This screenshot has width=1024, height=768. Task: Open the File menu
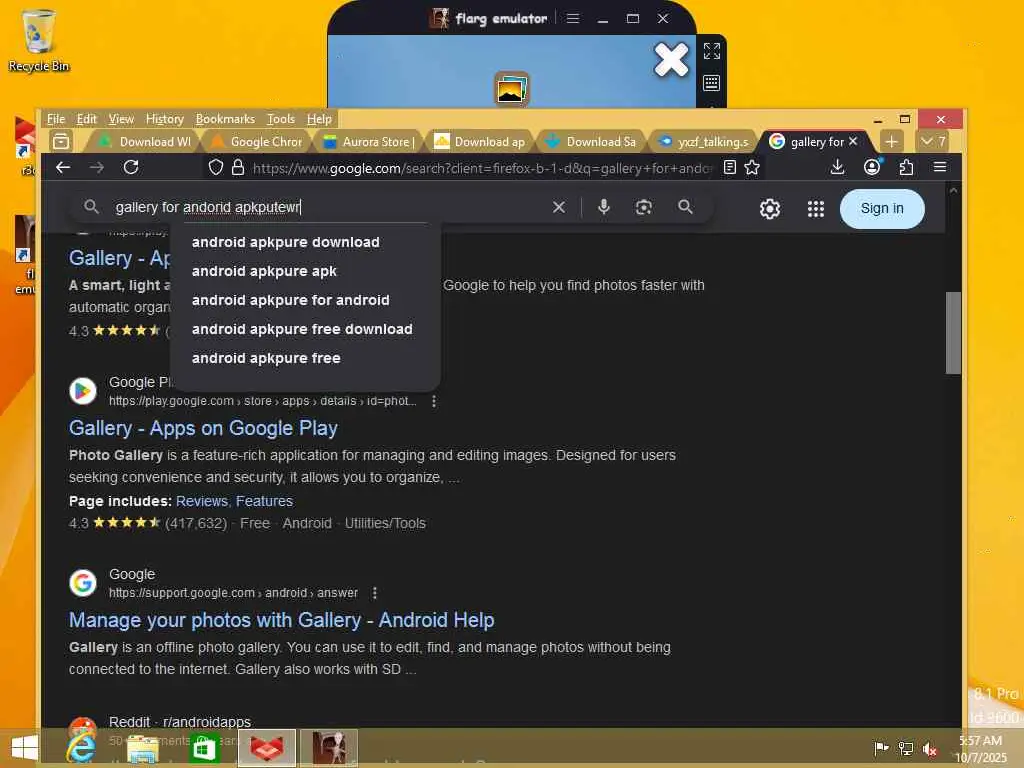[56, 119]
